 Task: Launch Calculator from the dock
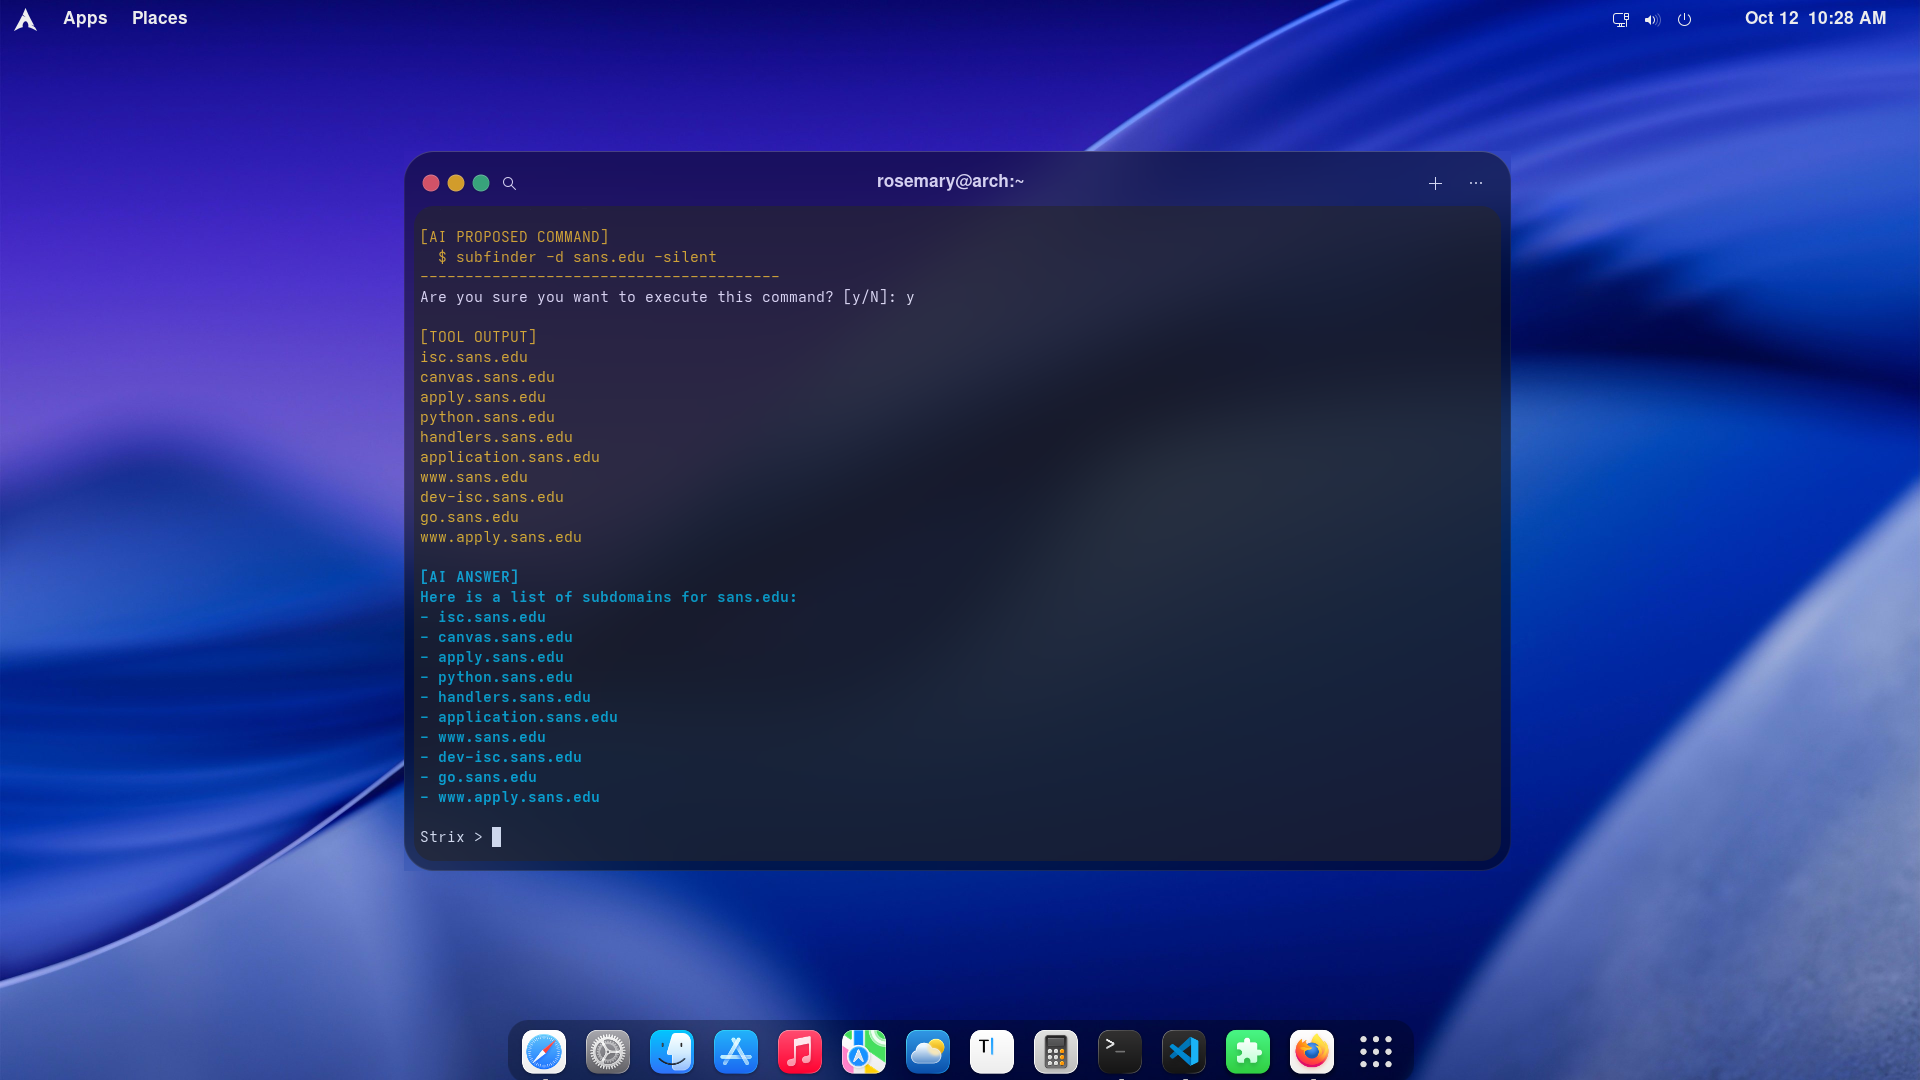[x=1056, y=1051]
